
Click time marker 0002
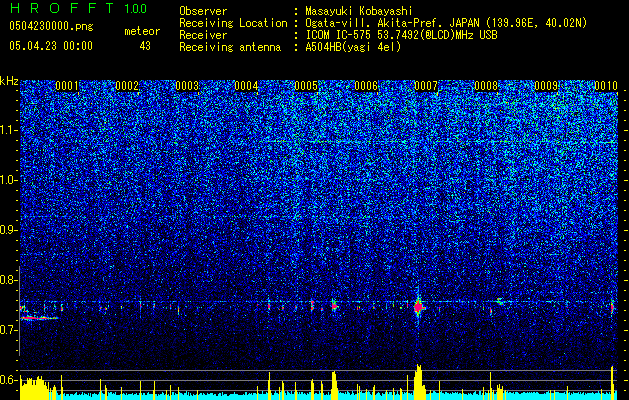(127, 86)
